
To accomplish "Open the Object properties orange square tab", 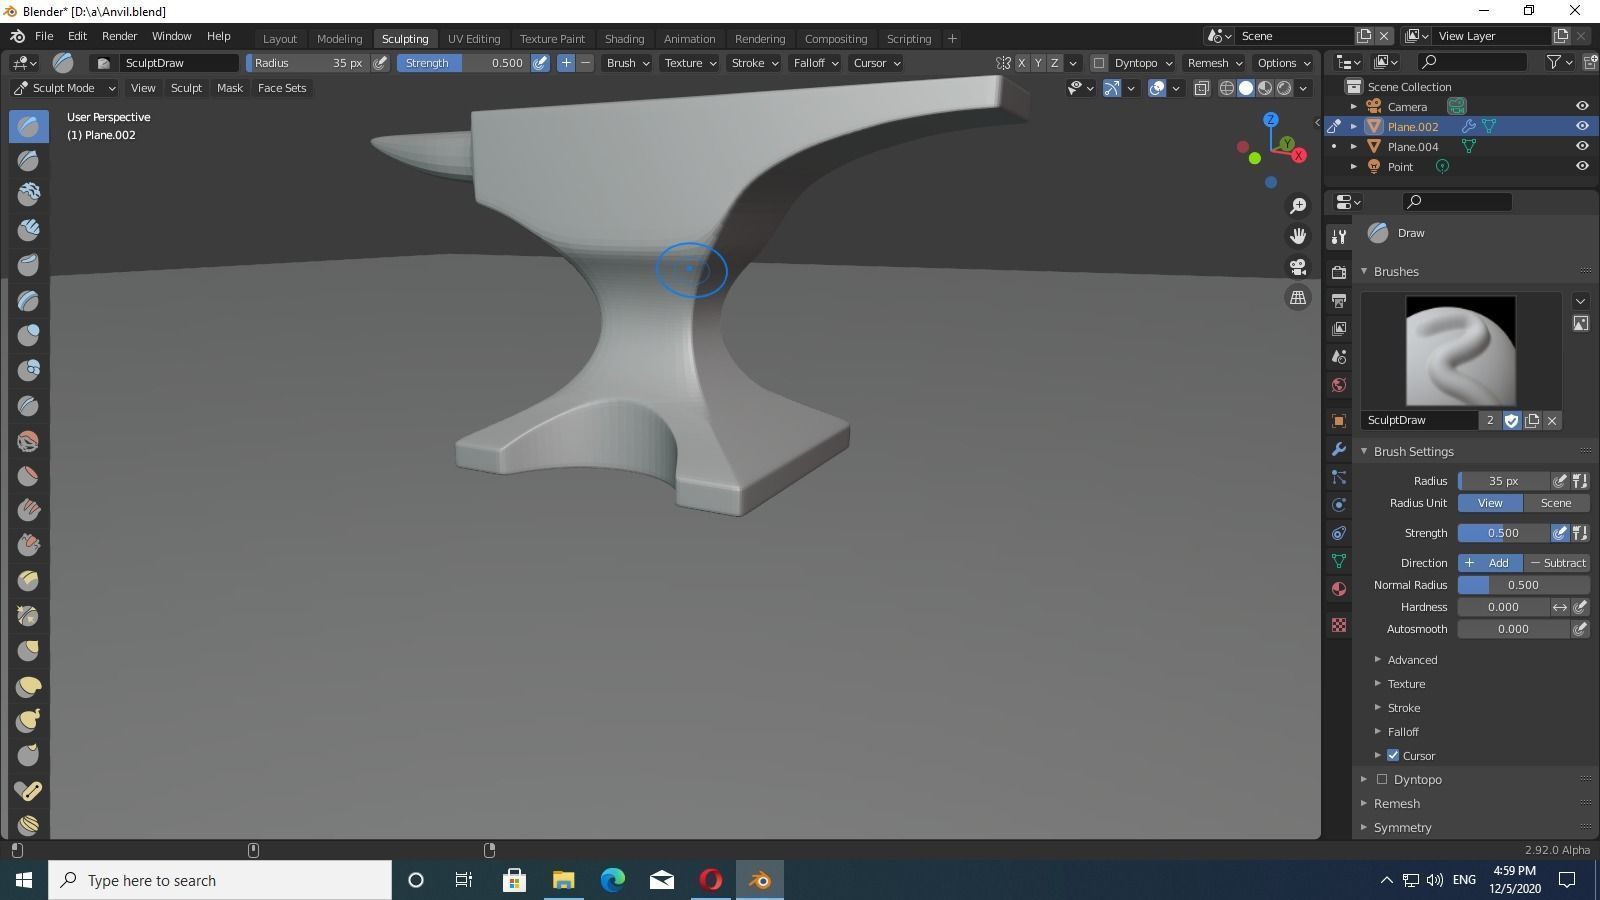I will coord(1338,420).
